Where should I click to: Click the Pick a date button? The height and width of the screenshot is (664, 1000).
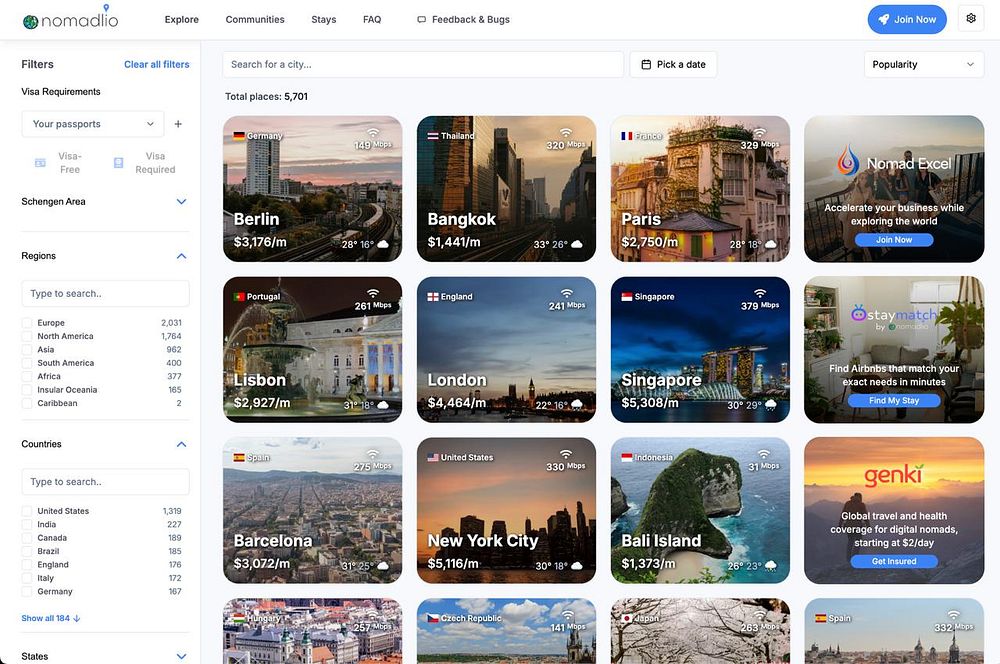click(673, 64)
